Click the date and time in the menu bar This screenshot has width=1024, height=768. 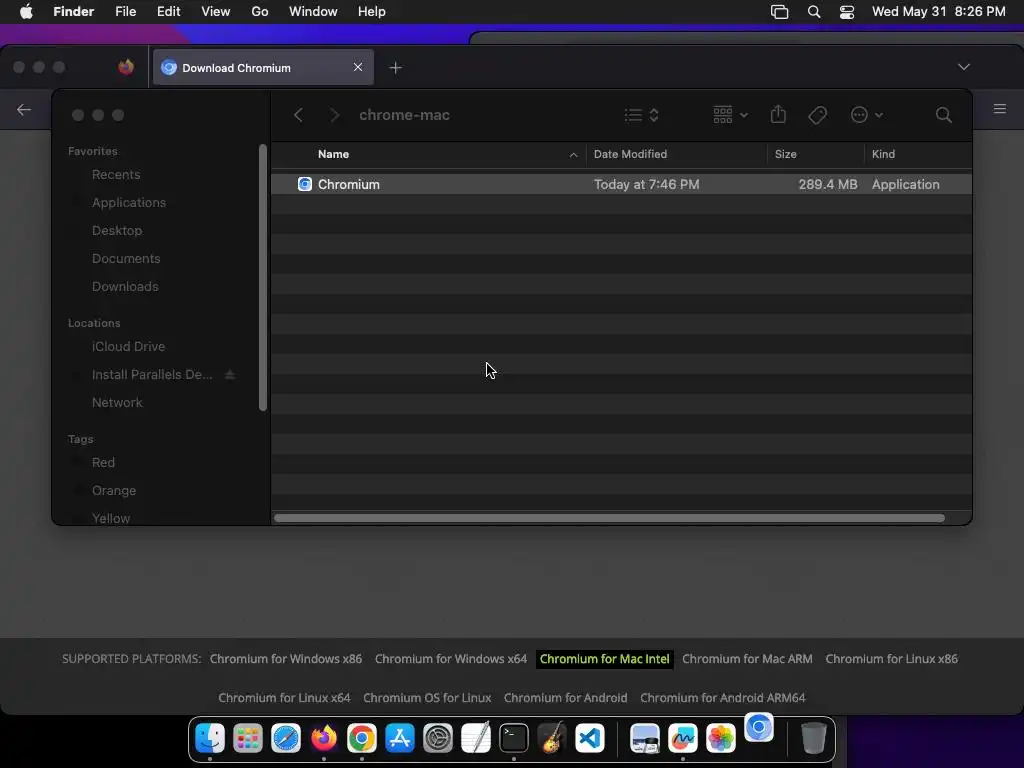coord(938,12)
